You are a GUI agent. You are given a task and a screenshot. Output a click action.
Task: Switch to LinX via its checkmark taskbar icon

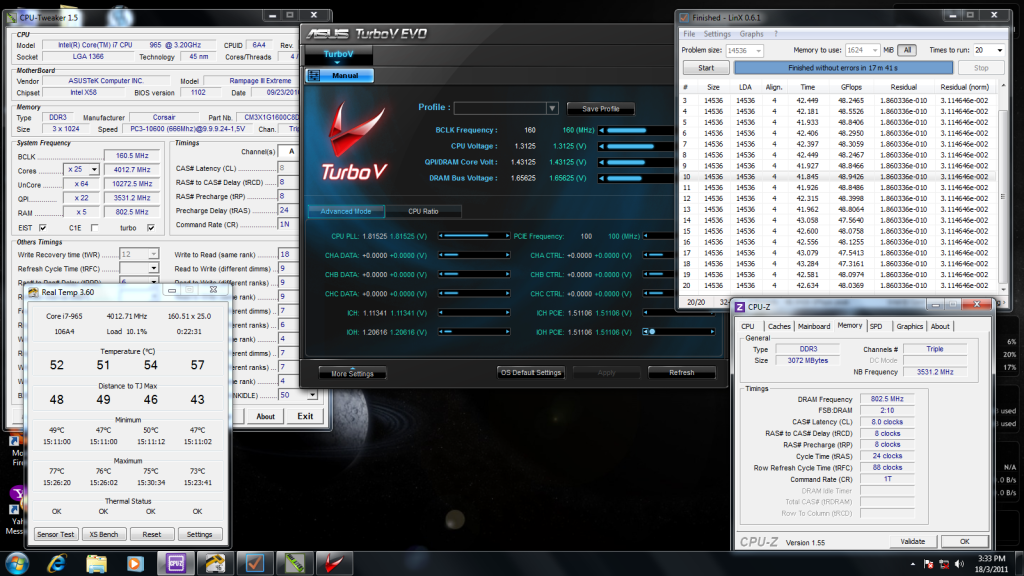tap(255, 563)
